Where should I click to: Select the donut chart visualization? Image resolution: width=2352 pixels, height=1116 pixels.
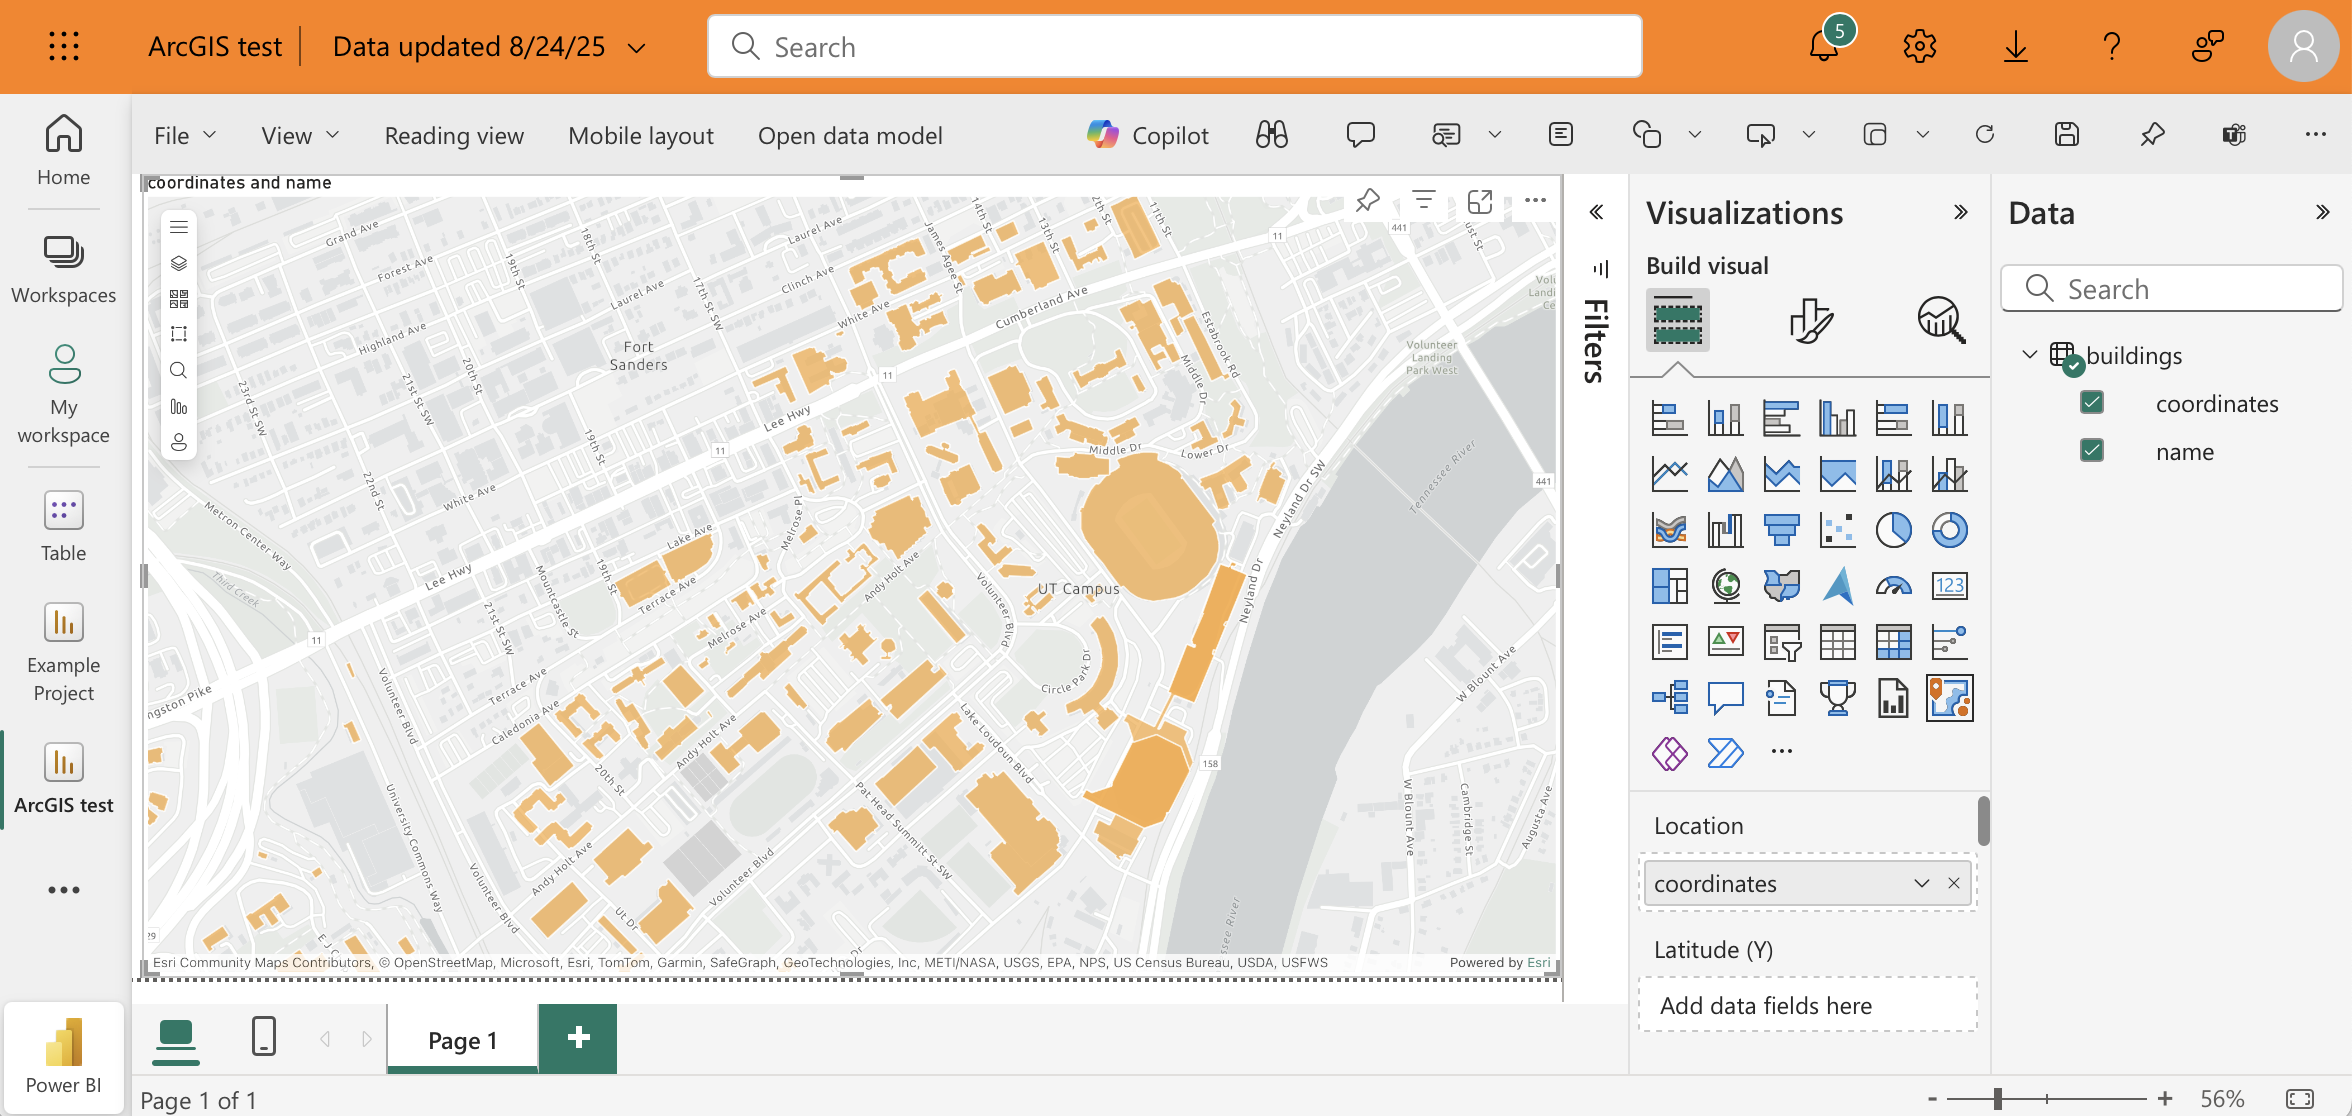1949,530
